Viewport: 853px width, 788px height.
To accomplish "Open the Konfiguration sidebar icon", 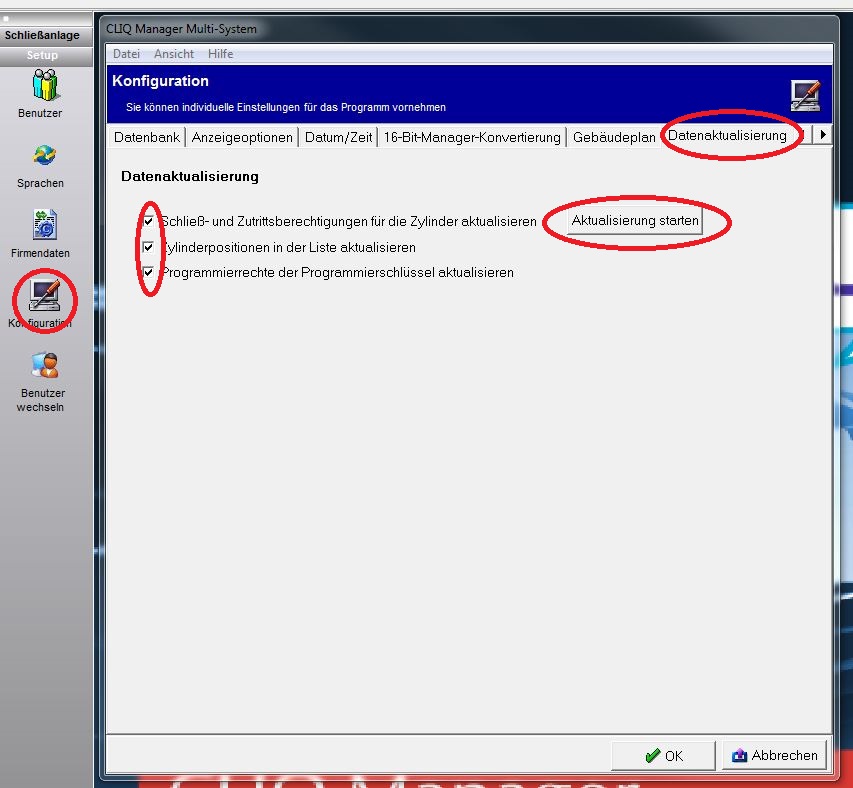I will click(x=45, y=296).
